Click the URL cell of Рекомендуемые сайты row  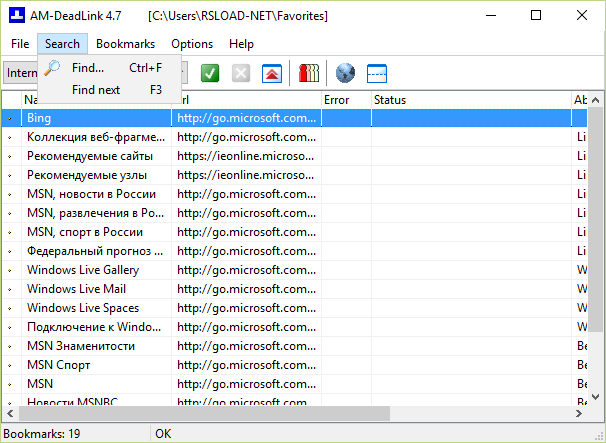click(247, 156)
